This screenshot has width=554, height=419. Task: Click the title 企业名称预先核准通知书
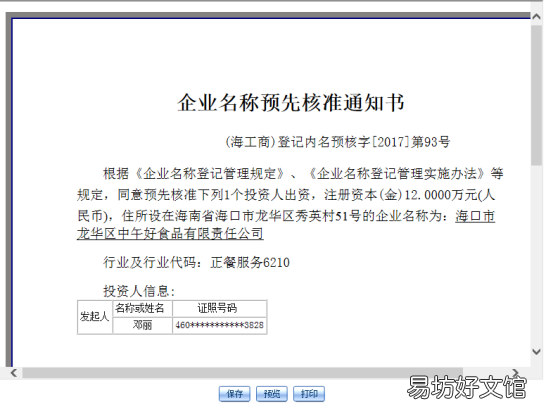[x=290, y=103]
